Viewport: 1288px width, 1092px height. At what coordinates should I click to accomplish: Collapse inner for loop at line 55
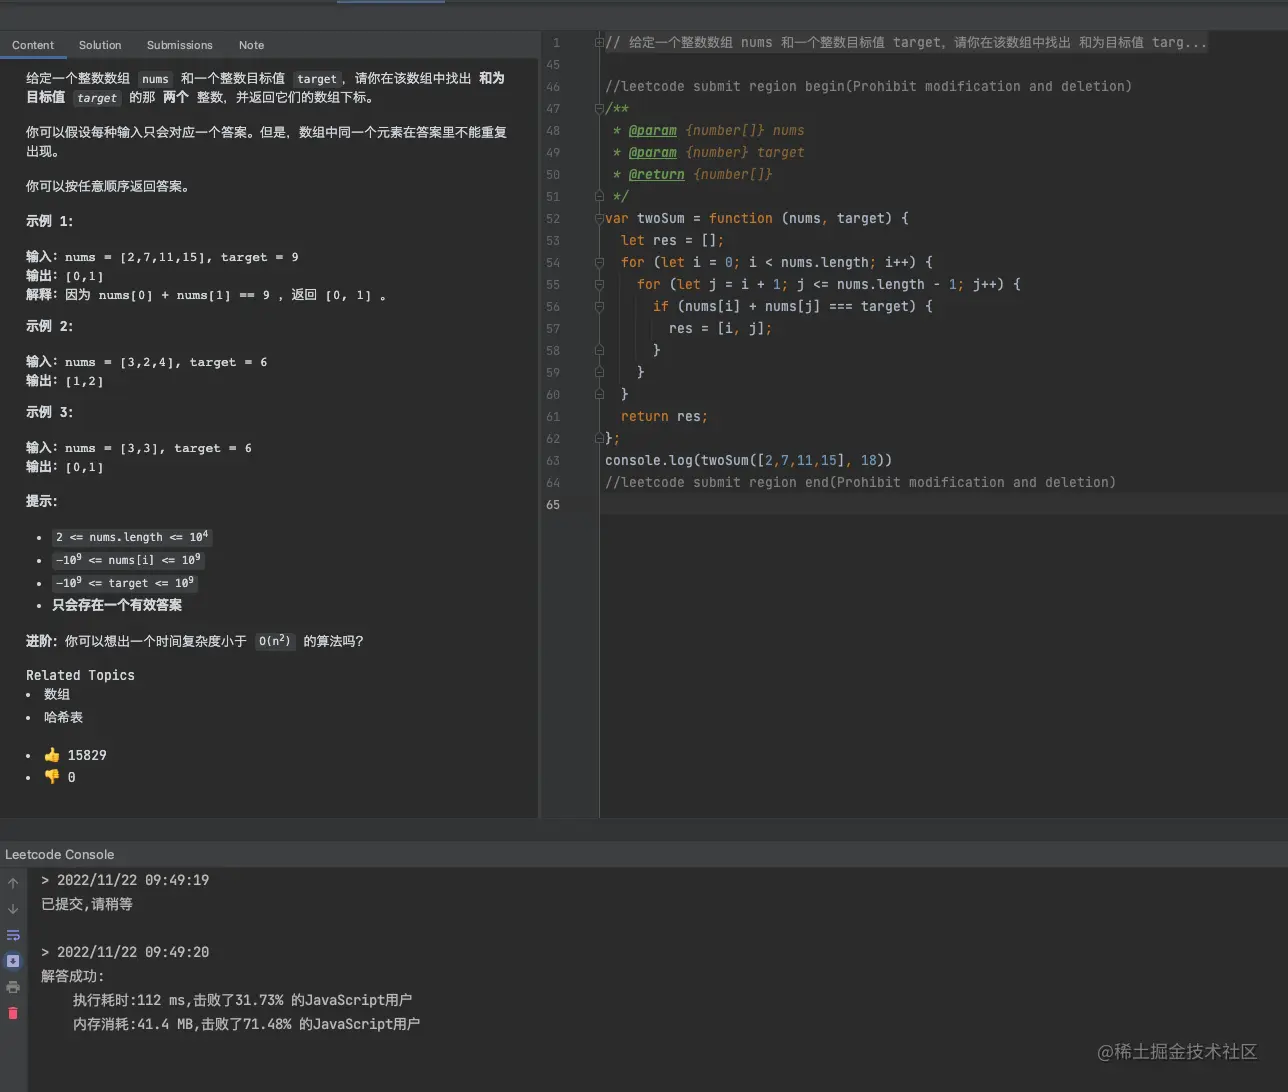[599, 284]
